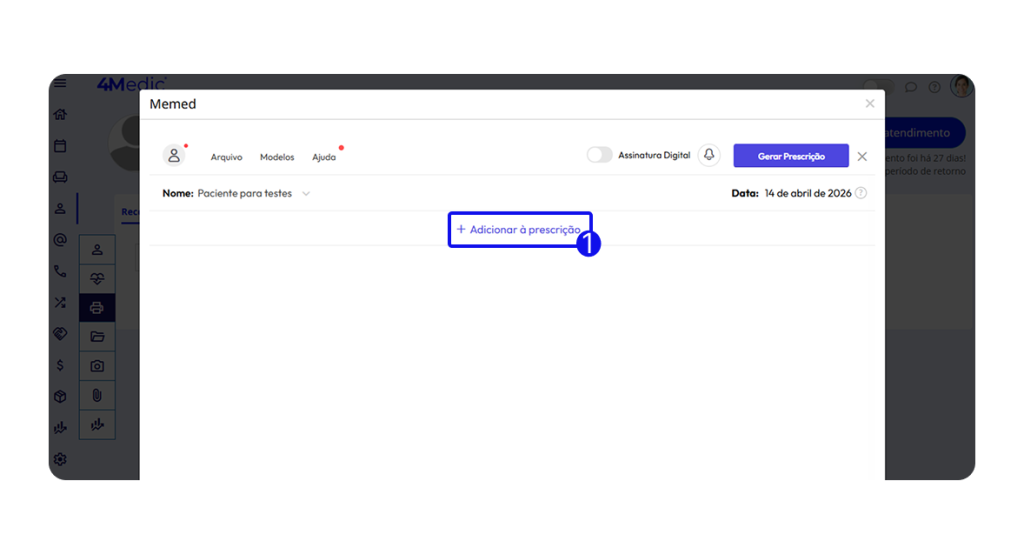Screen dimensions: 1024x548
Task: Open the Arquivo menu
Action: (226, 157)
